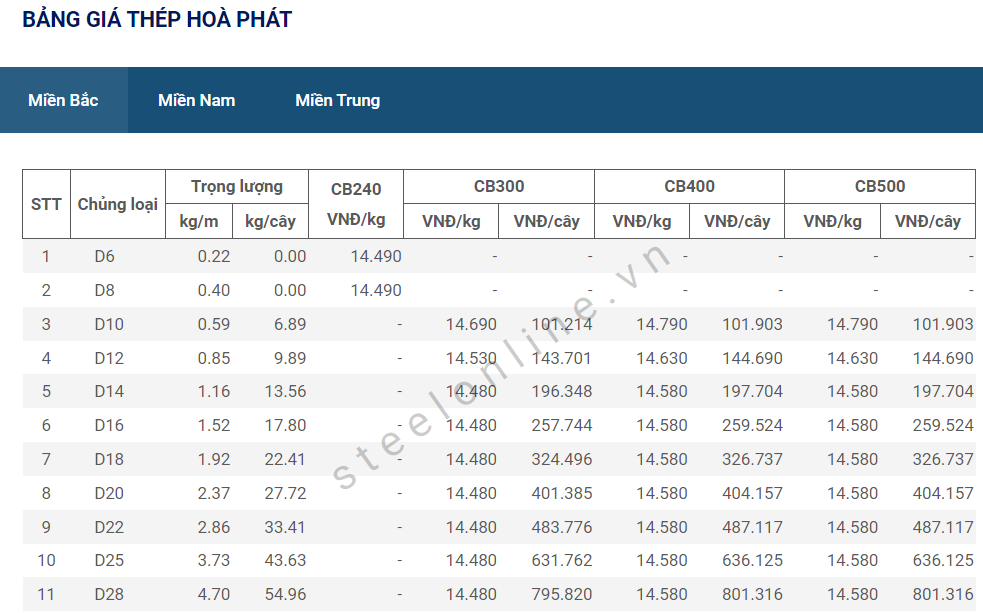Click the value 101.214 in D10 row

[562, 324]
